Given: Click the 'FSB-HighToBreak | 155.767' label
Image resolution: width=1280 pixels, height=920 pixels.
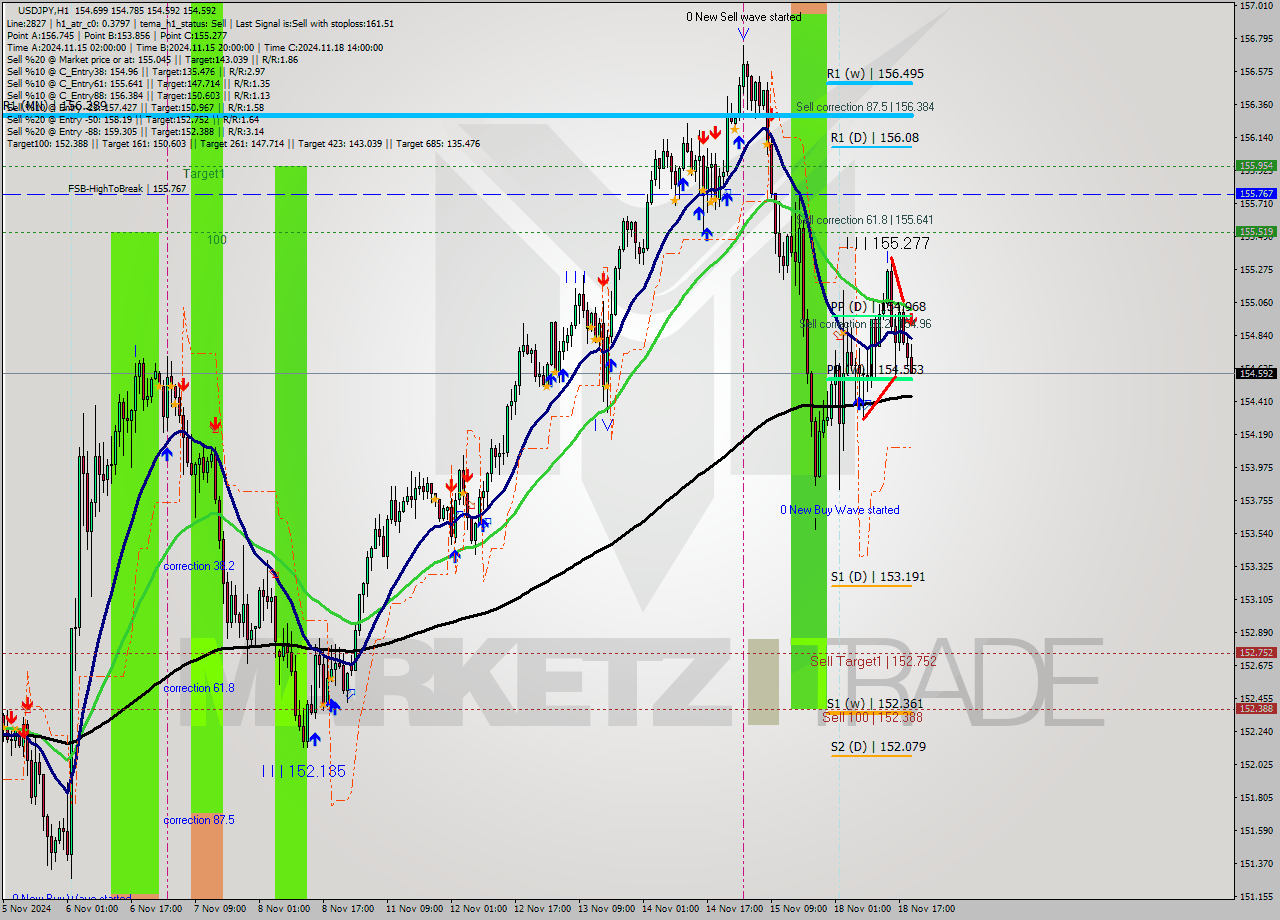Looking at the screenshot, I should coord(127,188).
